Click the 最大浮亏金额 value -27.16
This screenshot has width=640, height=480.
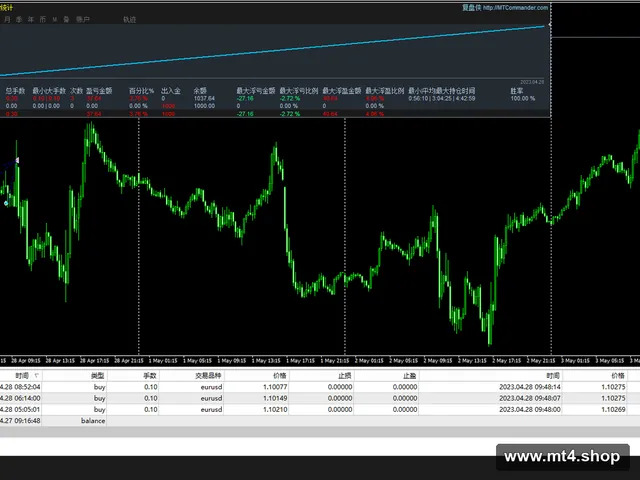[245, 98]
